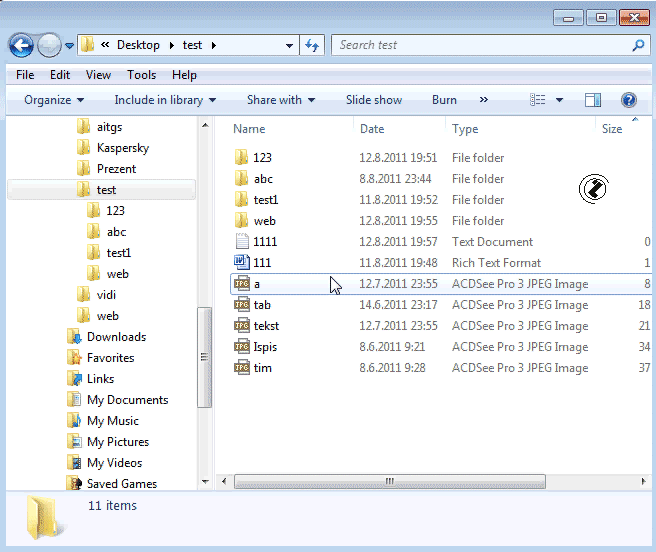Image resolution: width=656 pixels, height=552 pixels.
Task: Open the Tools menu
Action: (141, 75)
